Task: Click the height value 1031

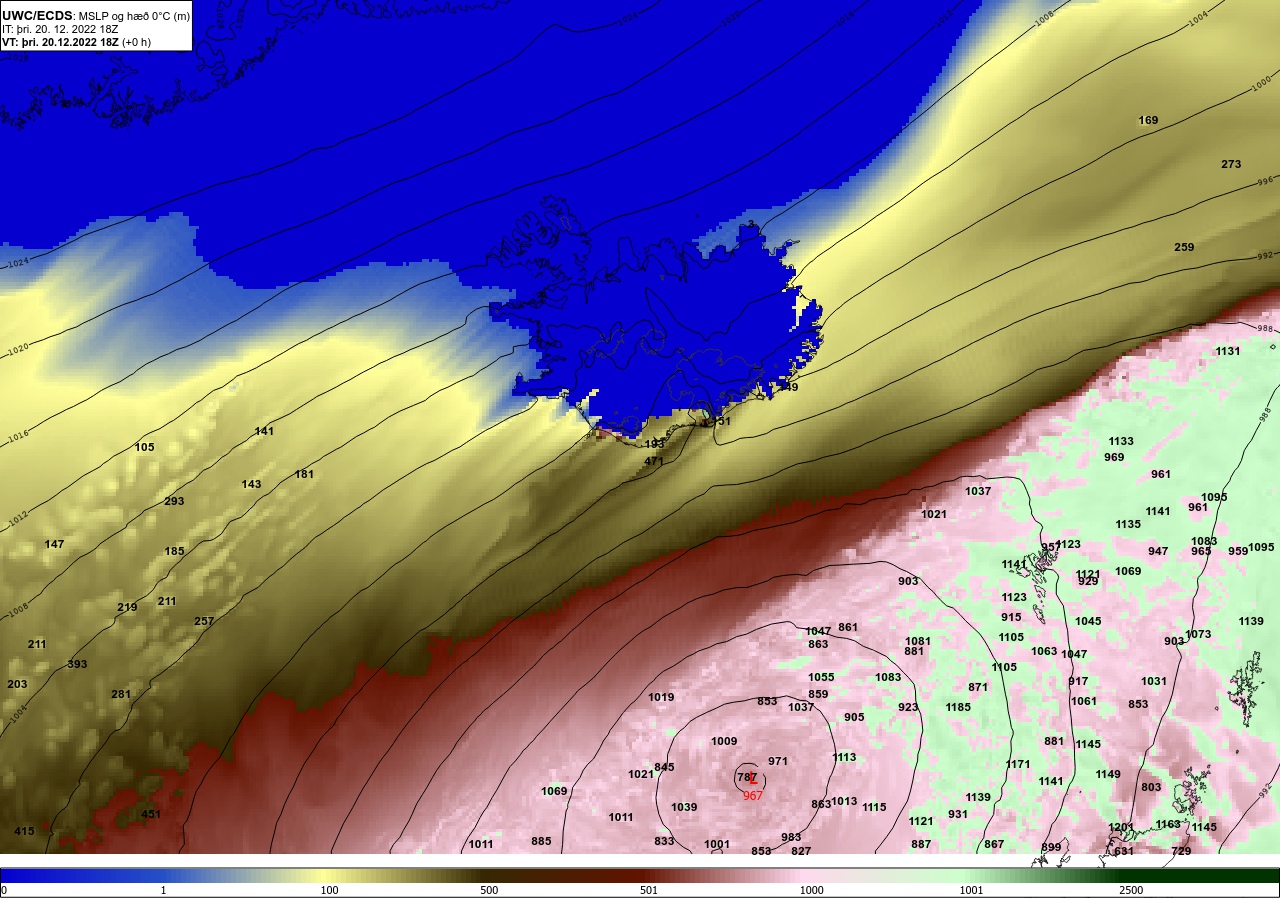Action: click(1154, 681)
